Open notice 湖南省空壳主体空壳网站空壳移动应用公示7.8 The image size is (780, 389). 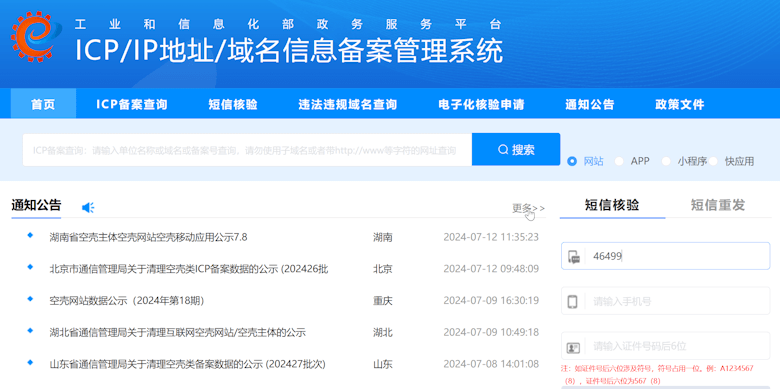point(148,237)
